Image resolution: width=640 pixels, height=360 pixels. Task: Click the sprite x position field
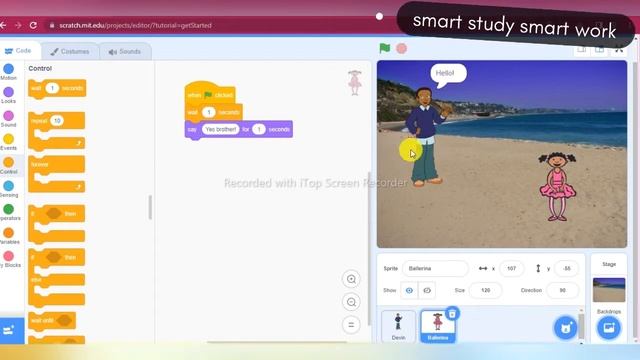coord(511,269)
